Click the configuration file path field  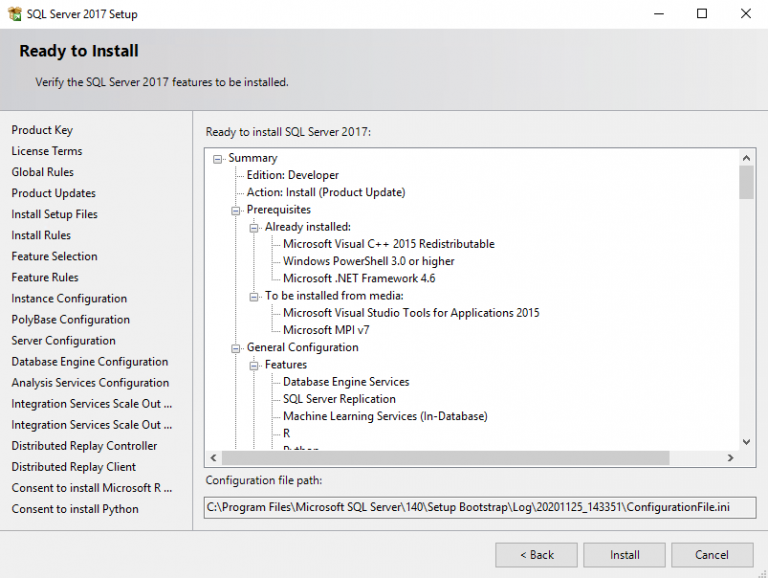tap(480, 507)
